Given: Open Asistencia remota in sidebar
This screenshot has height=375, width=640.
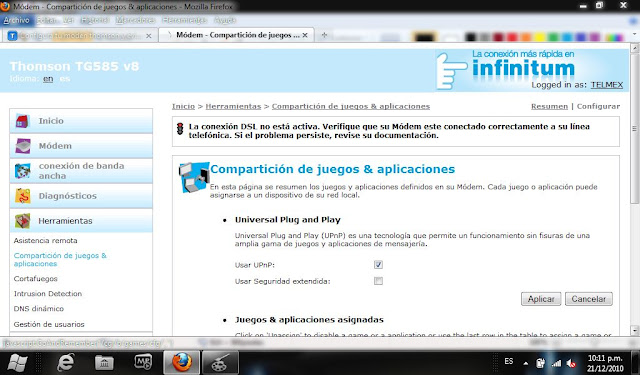Looking at the screenshot, I should click(45, 241).
